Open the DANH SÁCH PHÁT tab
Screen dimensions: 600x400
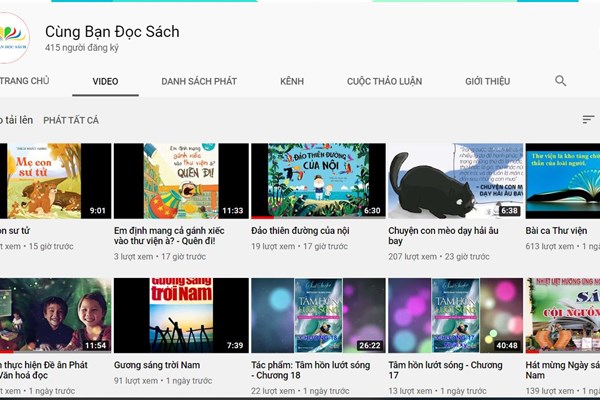199,82
